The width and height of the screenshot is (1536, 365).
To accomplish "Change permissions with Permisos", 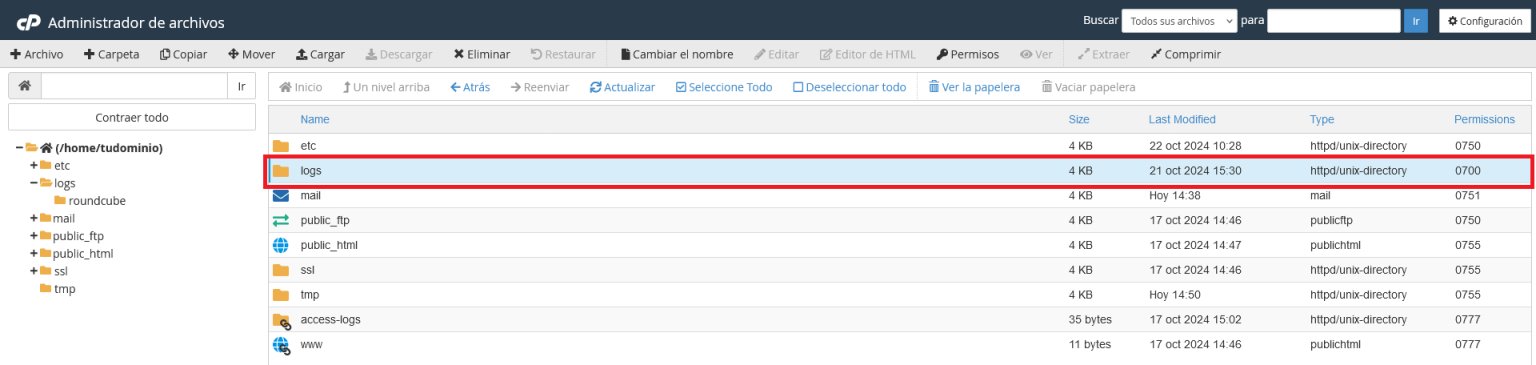I will point(967,54).
